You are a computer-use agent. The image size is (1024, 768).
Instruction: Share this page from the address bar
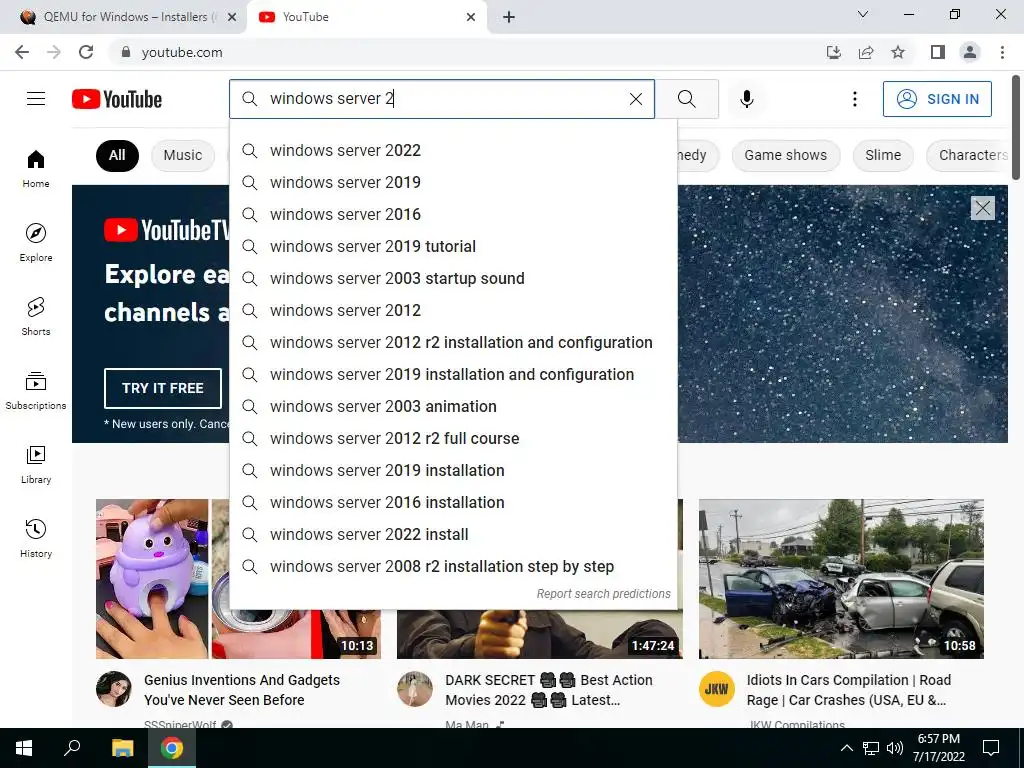coord(866,52)
